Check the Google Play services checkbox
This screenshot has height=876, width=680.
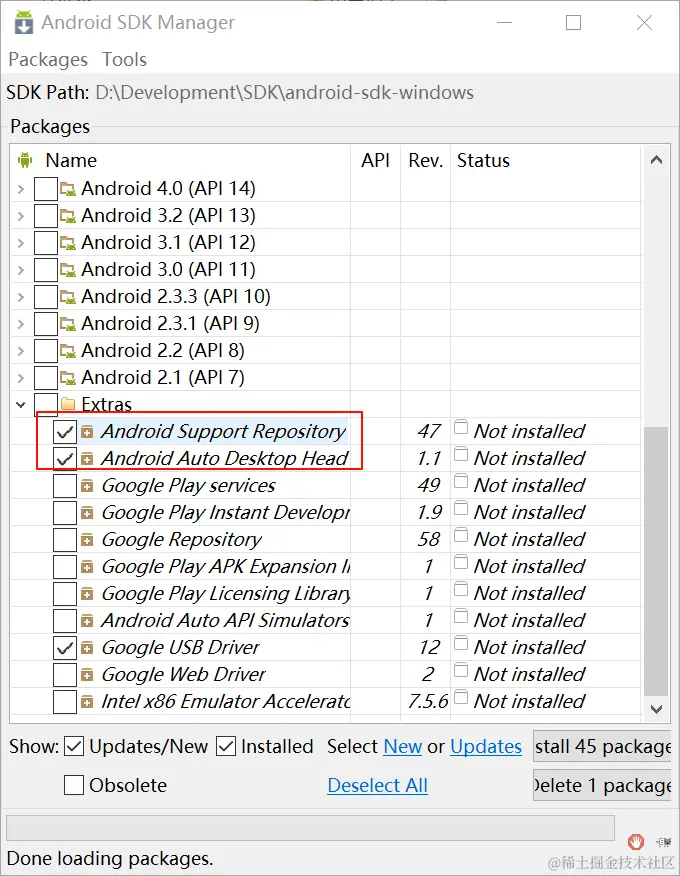[x=65, y=486]
